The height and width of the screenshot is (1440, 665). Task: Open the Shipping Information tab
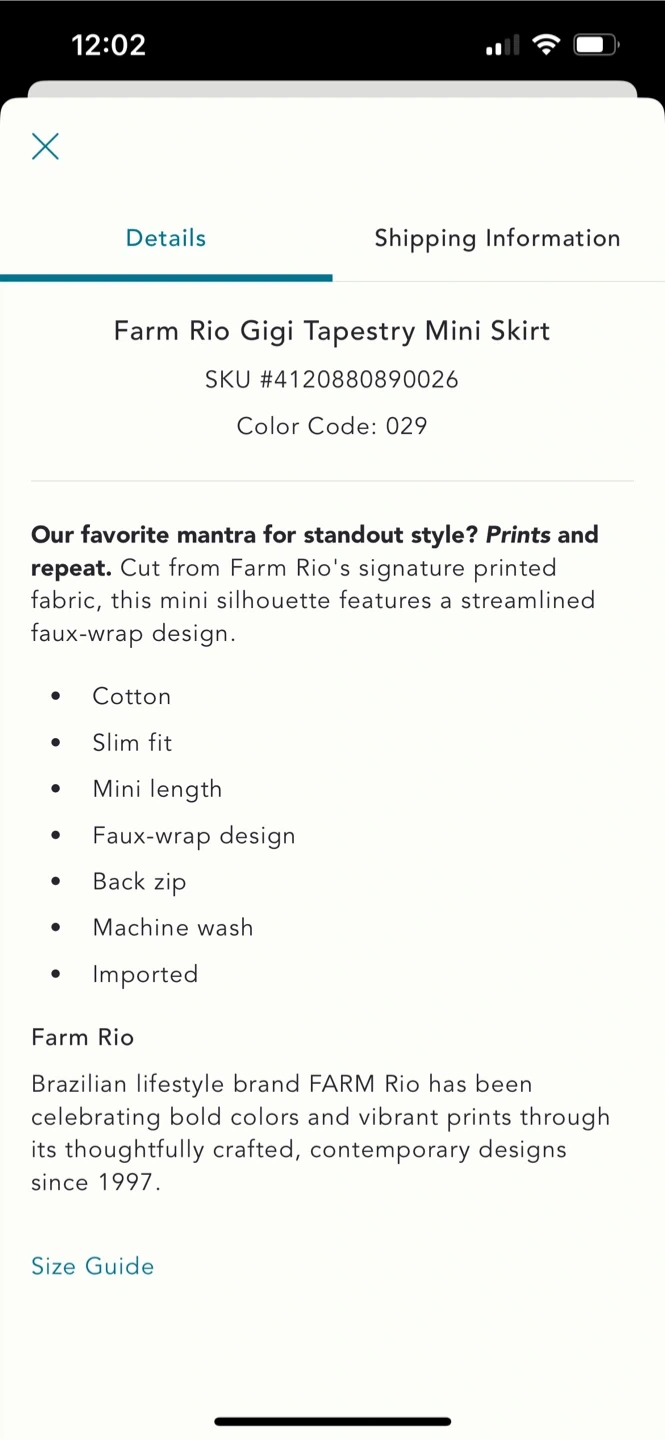(x=497, y=238)
